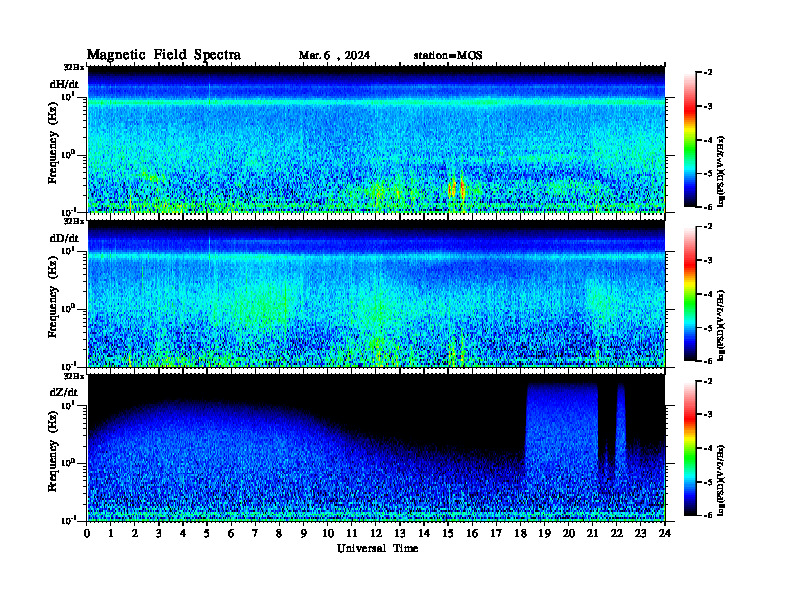Click the 'Universal Time' axis title

coord(377,548)
